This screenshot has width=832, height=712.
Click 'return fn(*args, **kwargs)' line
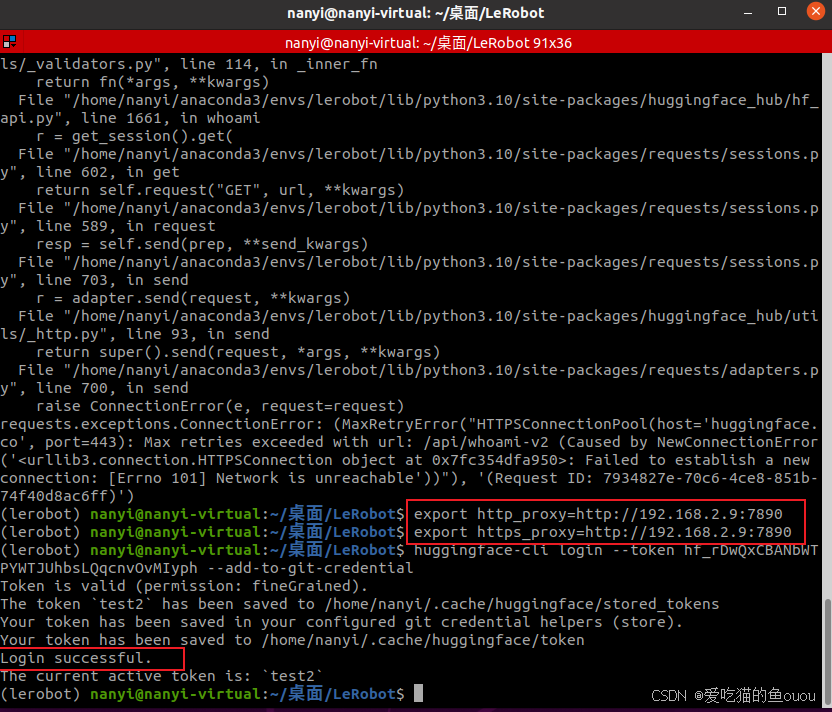coord(153,82)
